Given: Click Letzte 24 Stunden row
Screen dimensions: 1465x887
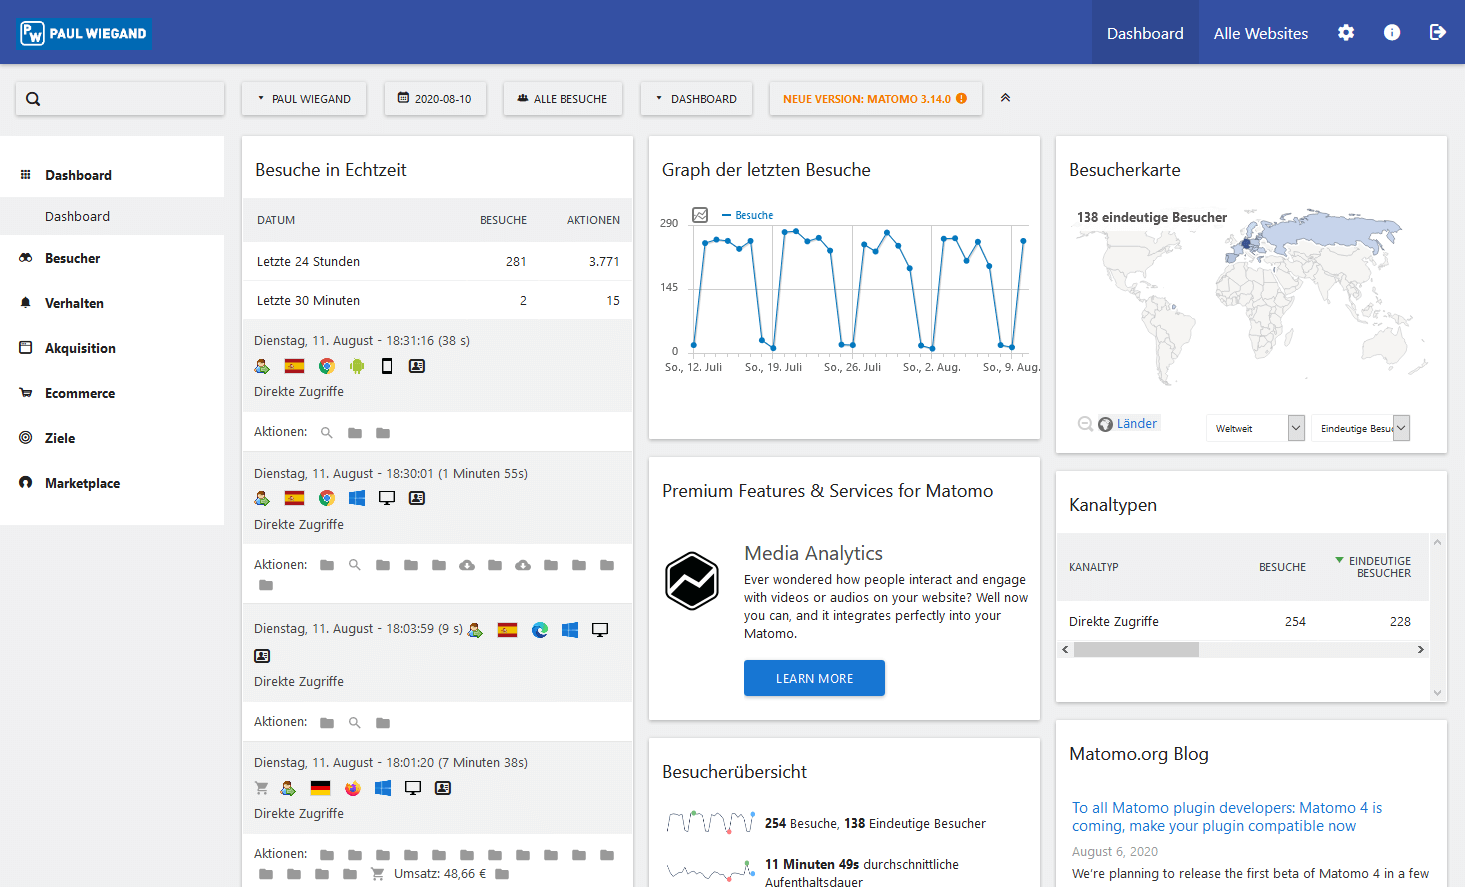Looking at the screenshot, I should pyautogui.click(x=437, y=261).
